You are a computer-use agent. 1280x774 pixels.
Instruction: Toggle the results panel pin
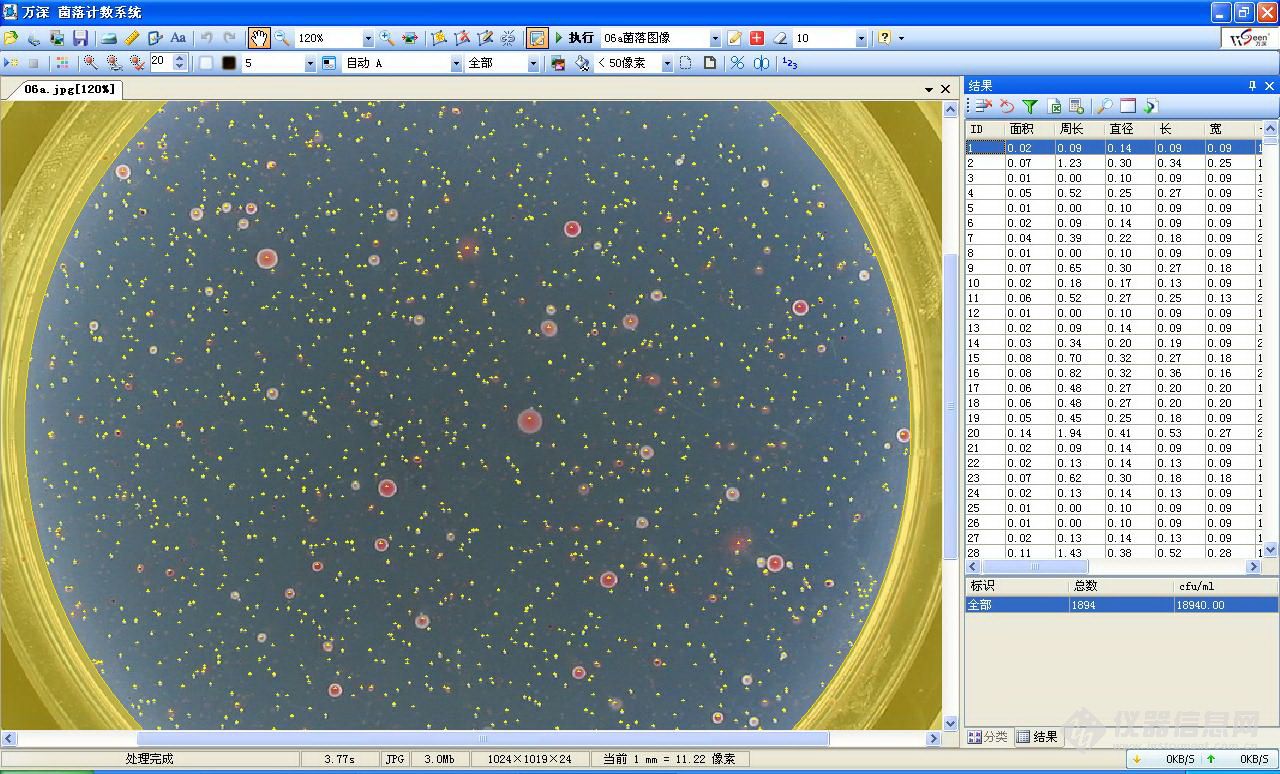(1253, 86)
